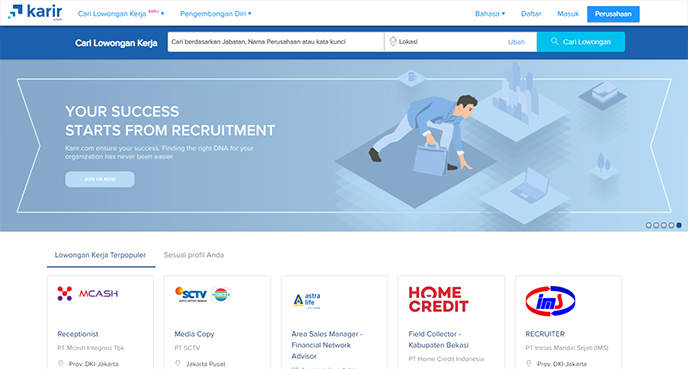Screen dimensions: 688x369
Task: Click the Home Credit logo
Action: coord(438,299)
